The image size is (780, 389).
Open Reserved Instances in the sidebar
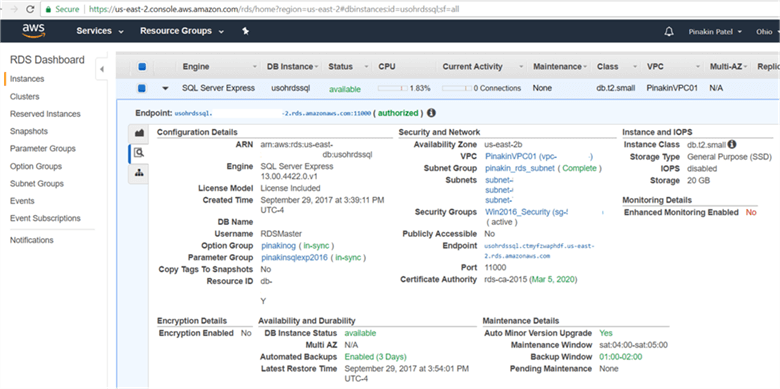45,114
